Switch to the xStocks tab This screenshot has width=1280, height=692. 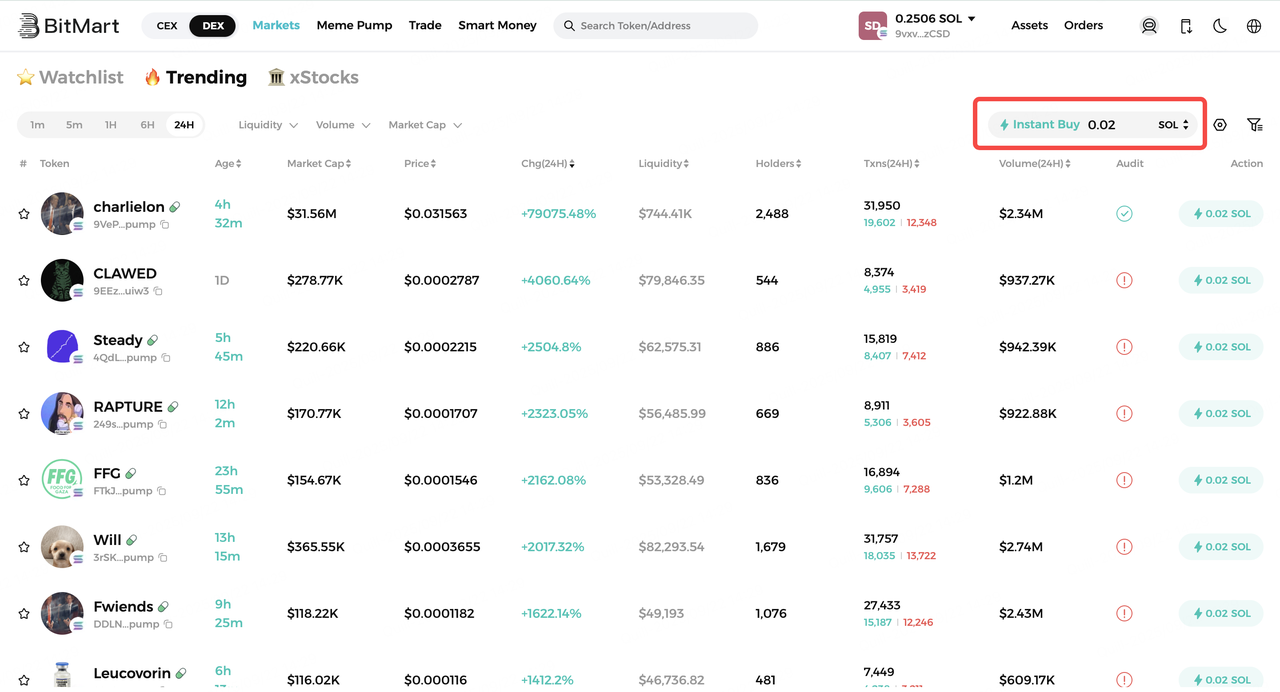313,77
